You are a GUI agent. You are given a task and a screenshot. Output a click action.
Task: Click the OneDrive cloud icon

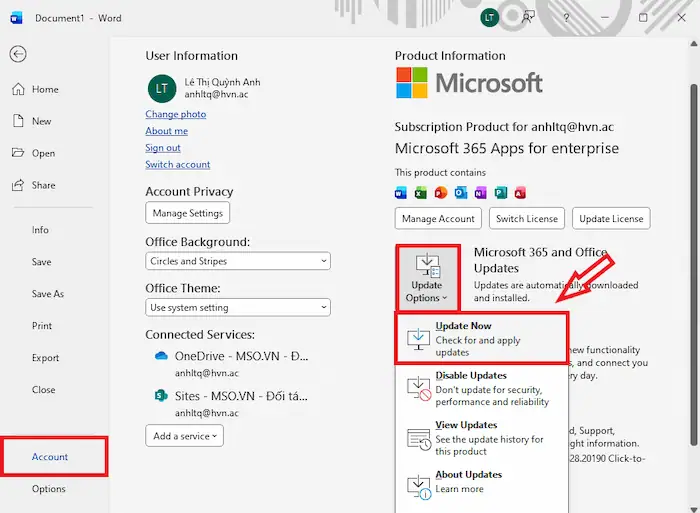160,356
